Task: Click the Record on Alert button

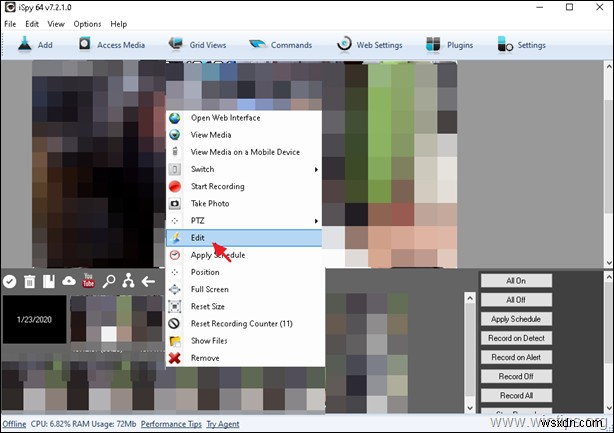Action: coord(516,357)
